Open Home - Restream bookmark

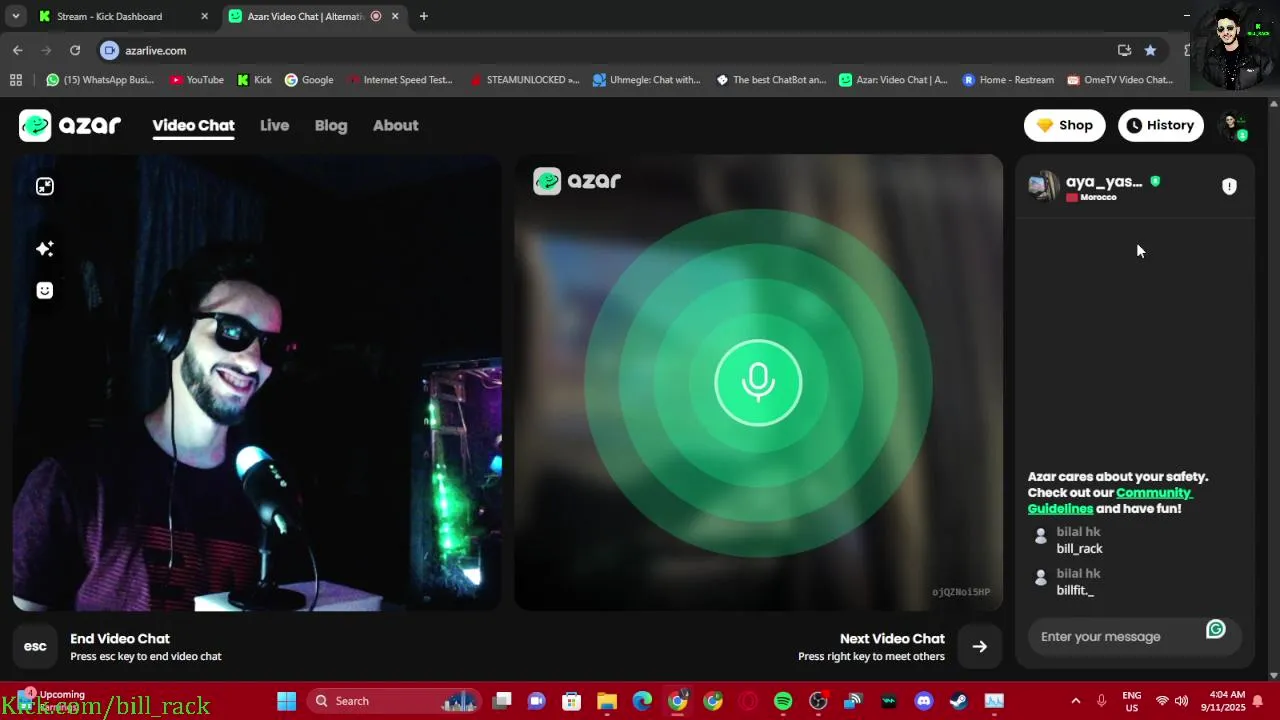click(1008, 80)
